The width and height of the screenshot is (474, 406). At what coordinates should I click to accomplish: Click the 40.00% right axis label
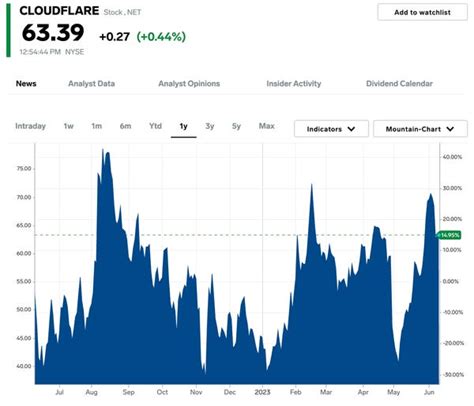(x=452, y=157)
